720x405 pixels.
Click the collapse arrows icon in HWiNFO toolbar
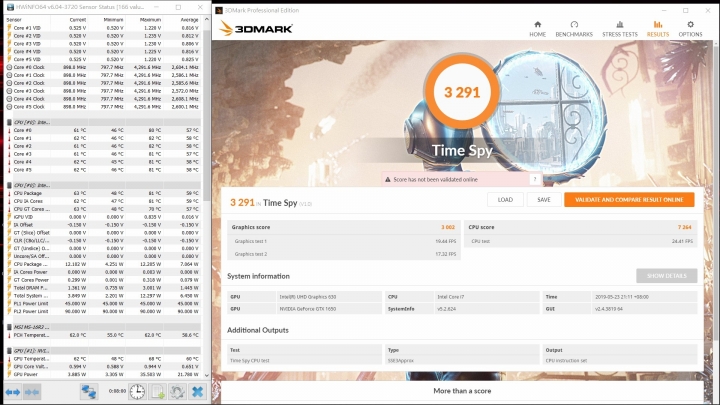tap(32, 392)
